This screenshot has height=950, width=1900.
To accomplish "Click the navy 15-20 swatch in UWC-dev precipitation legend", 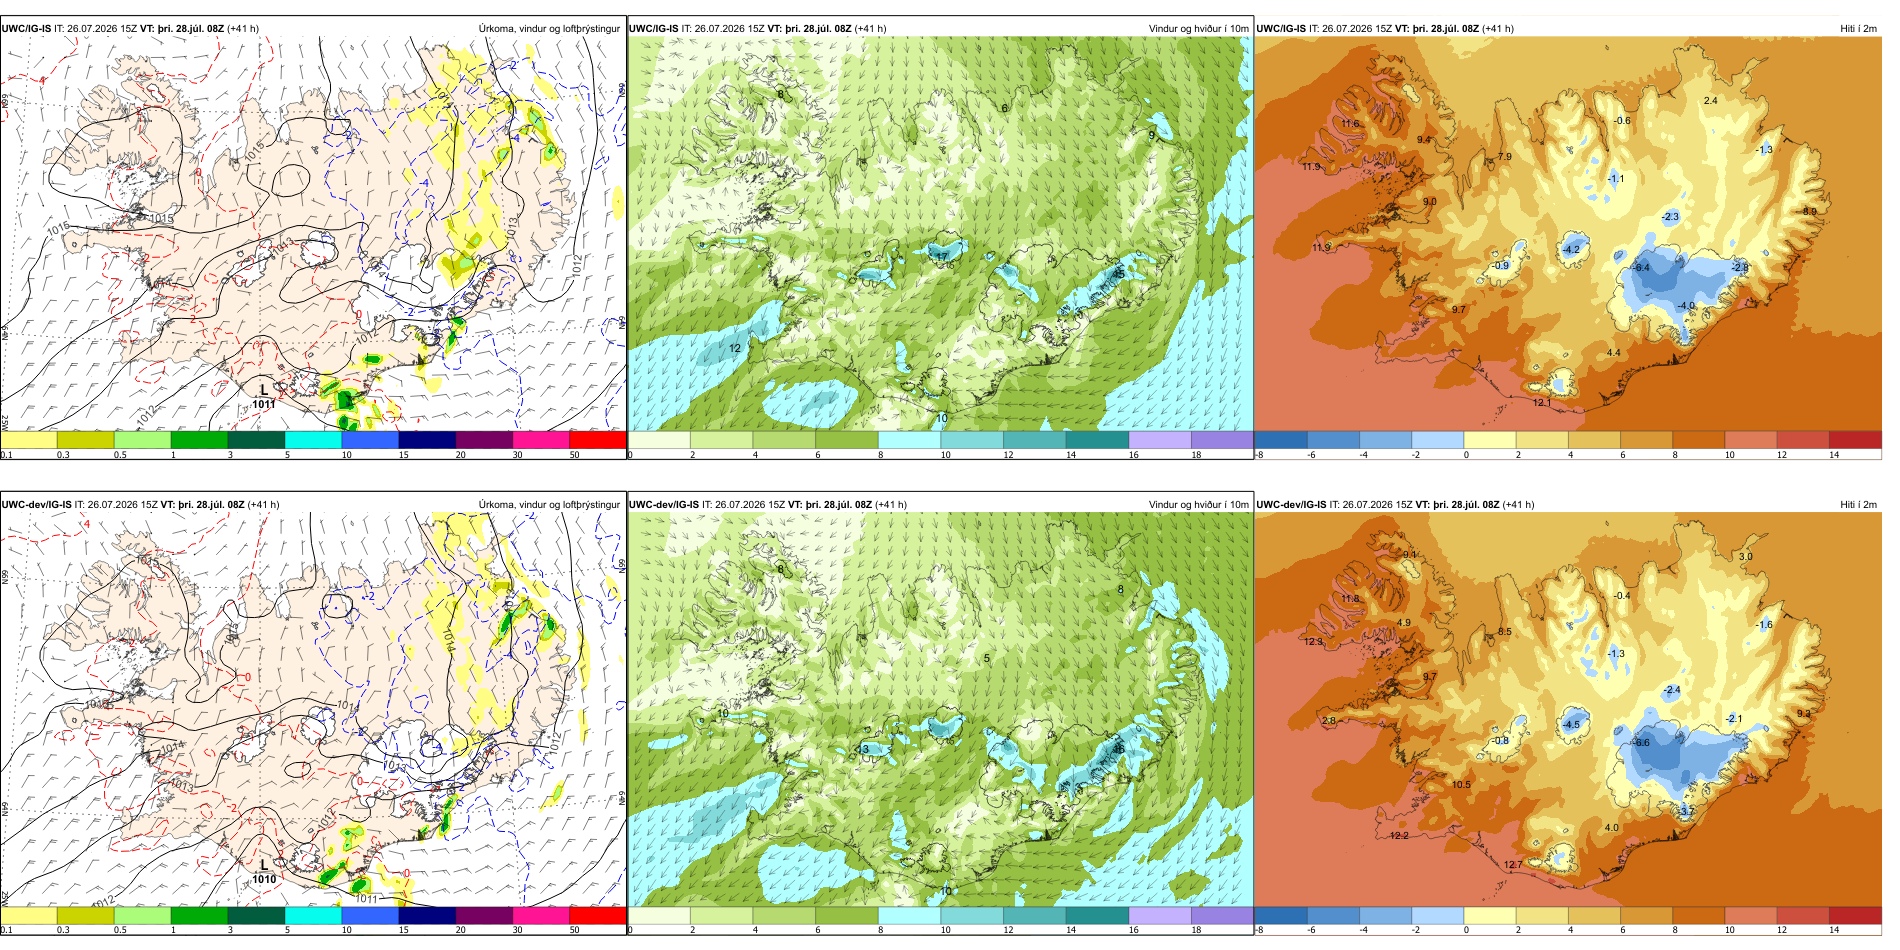I will pos(427,915).
